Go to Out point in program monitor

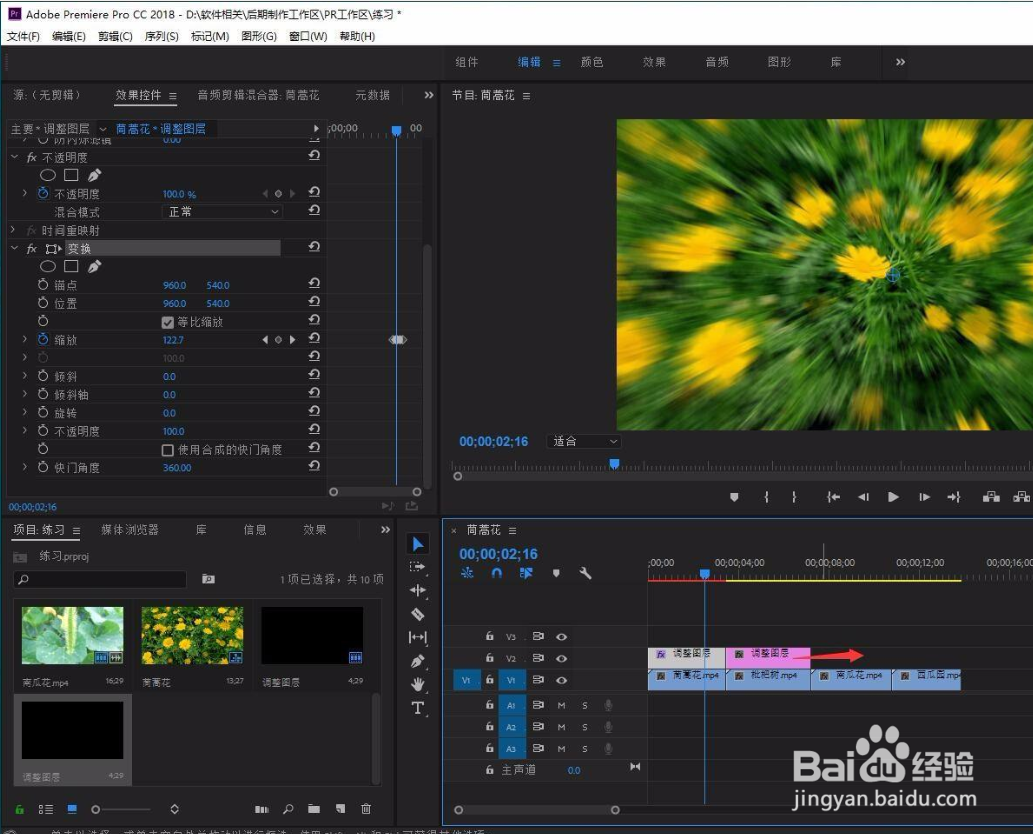tap(954, 497)
